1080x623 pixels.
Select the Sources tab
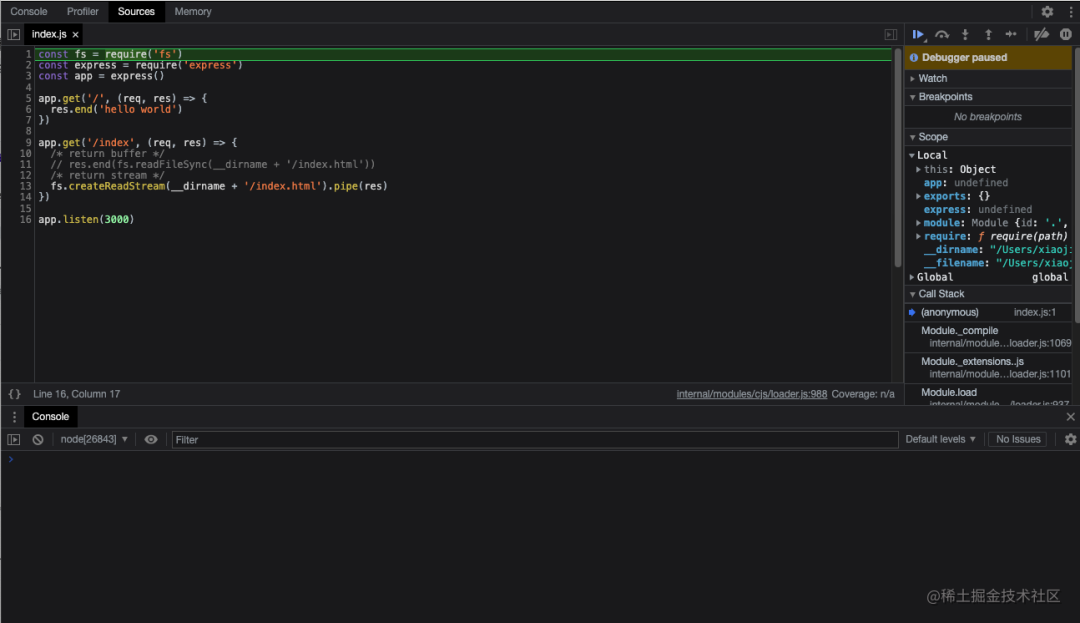click(136, 12)
